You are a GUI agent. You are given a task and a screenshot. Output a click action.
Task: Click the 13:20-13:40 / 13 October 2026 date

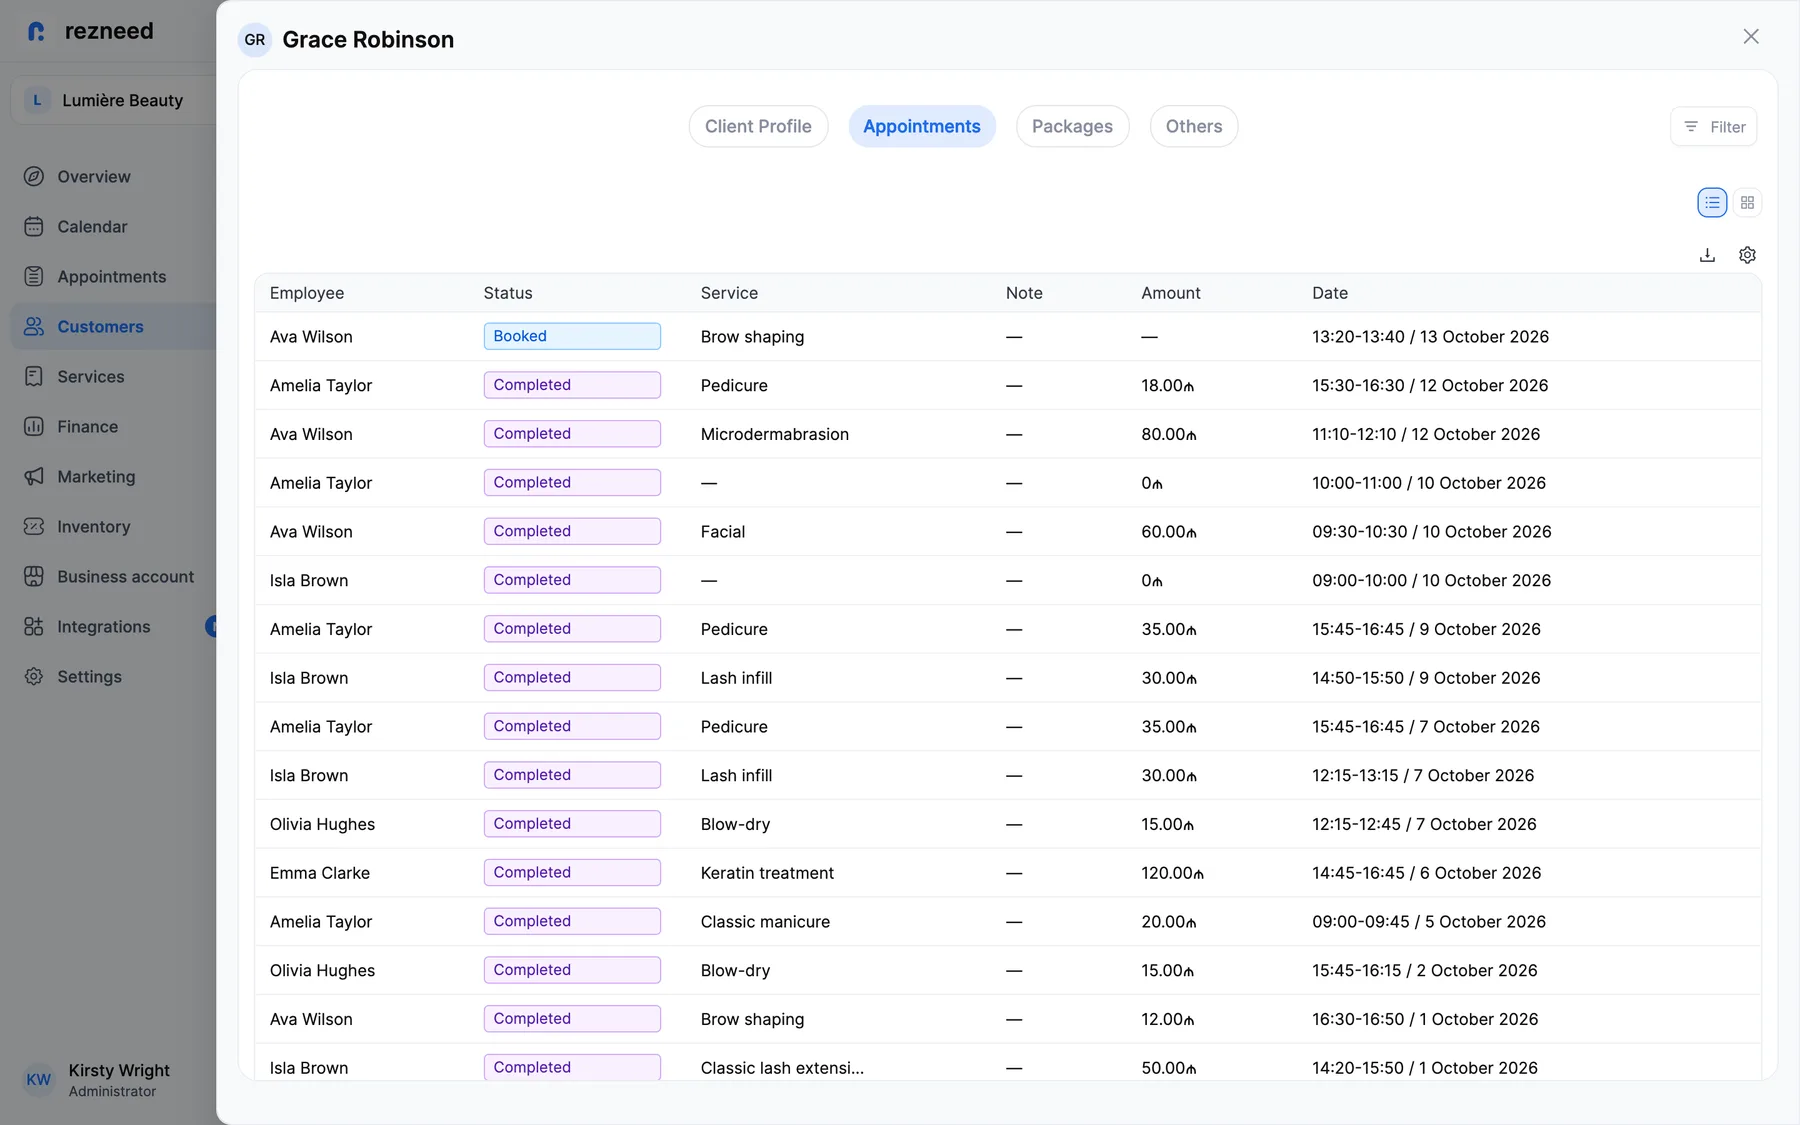1430,337
